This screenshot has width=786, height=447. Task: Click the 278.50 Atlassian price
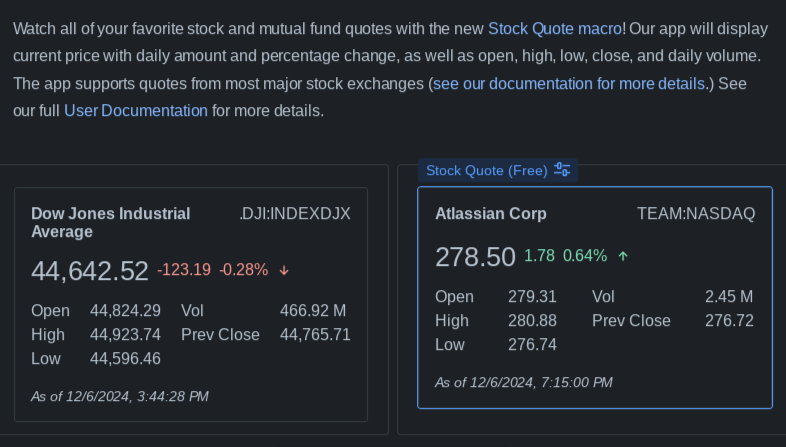click(x=475, y=257)
